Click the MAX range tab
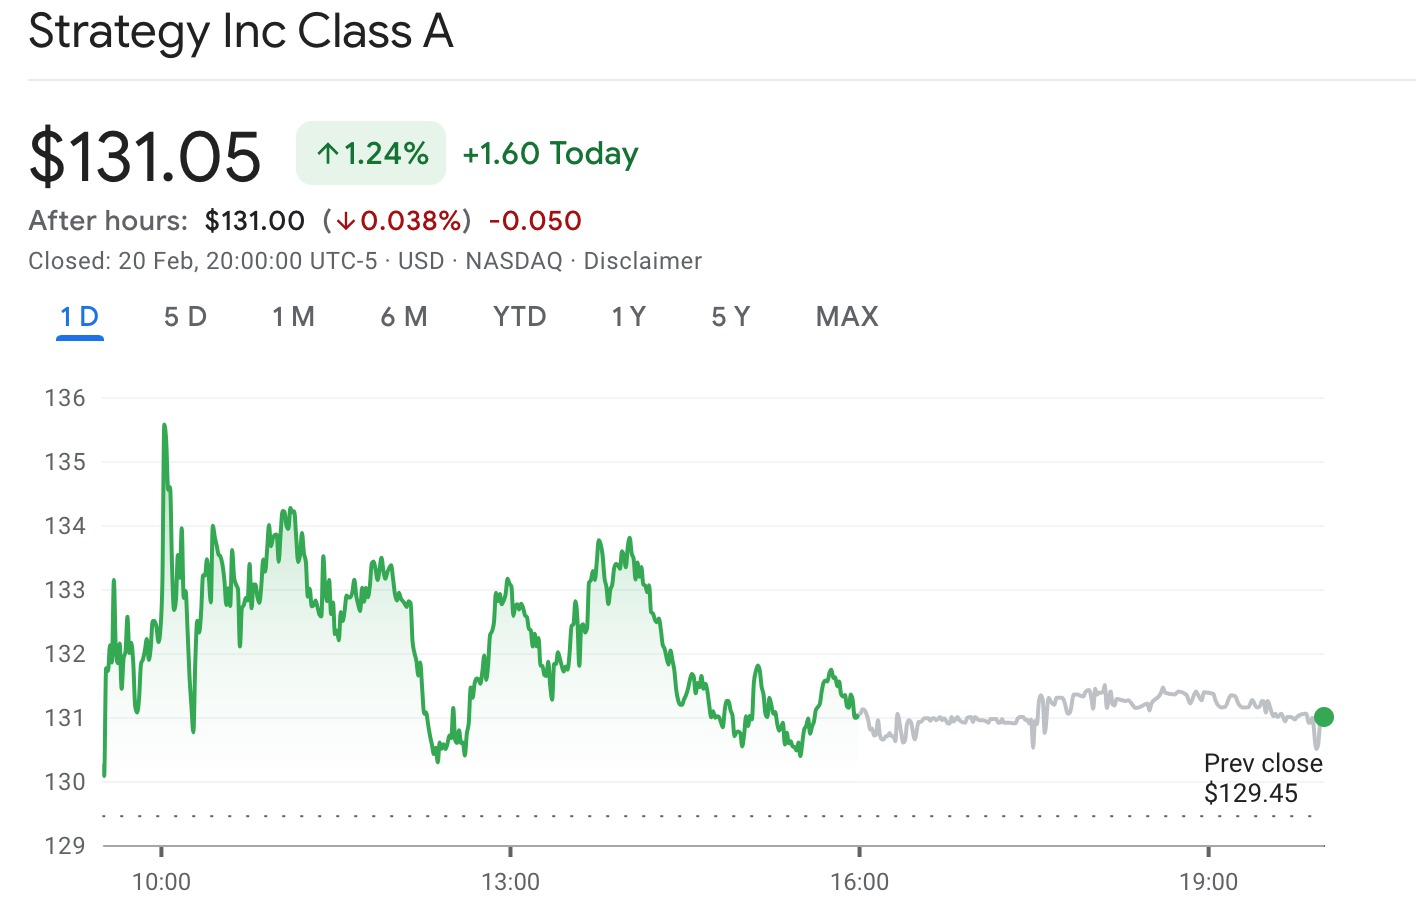 (847, 317)
